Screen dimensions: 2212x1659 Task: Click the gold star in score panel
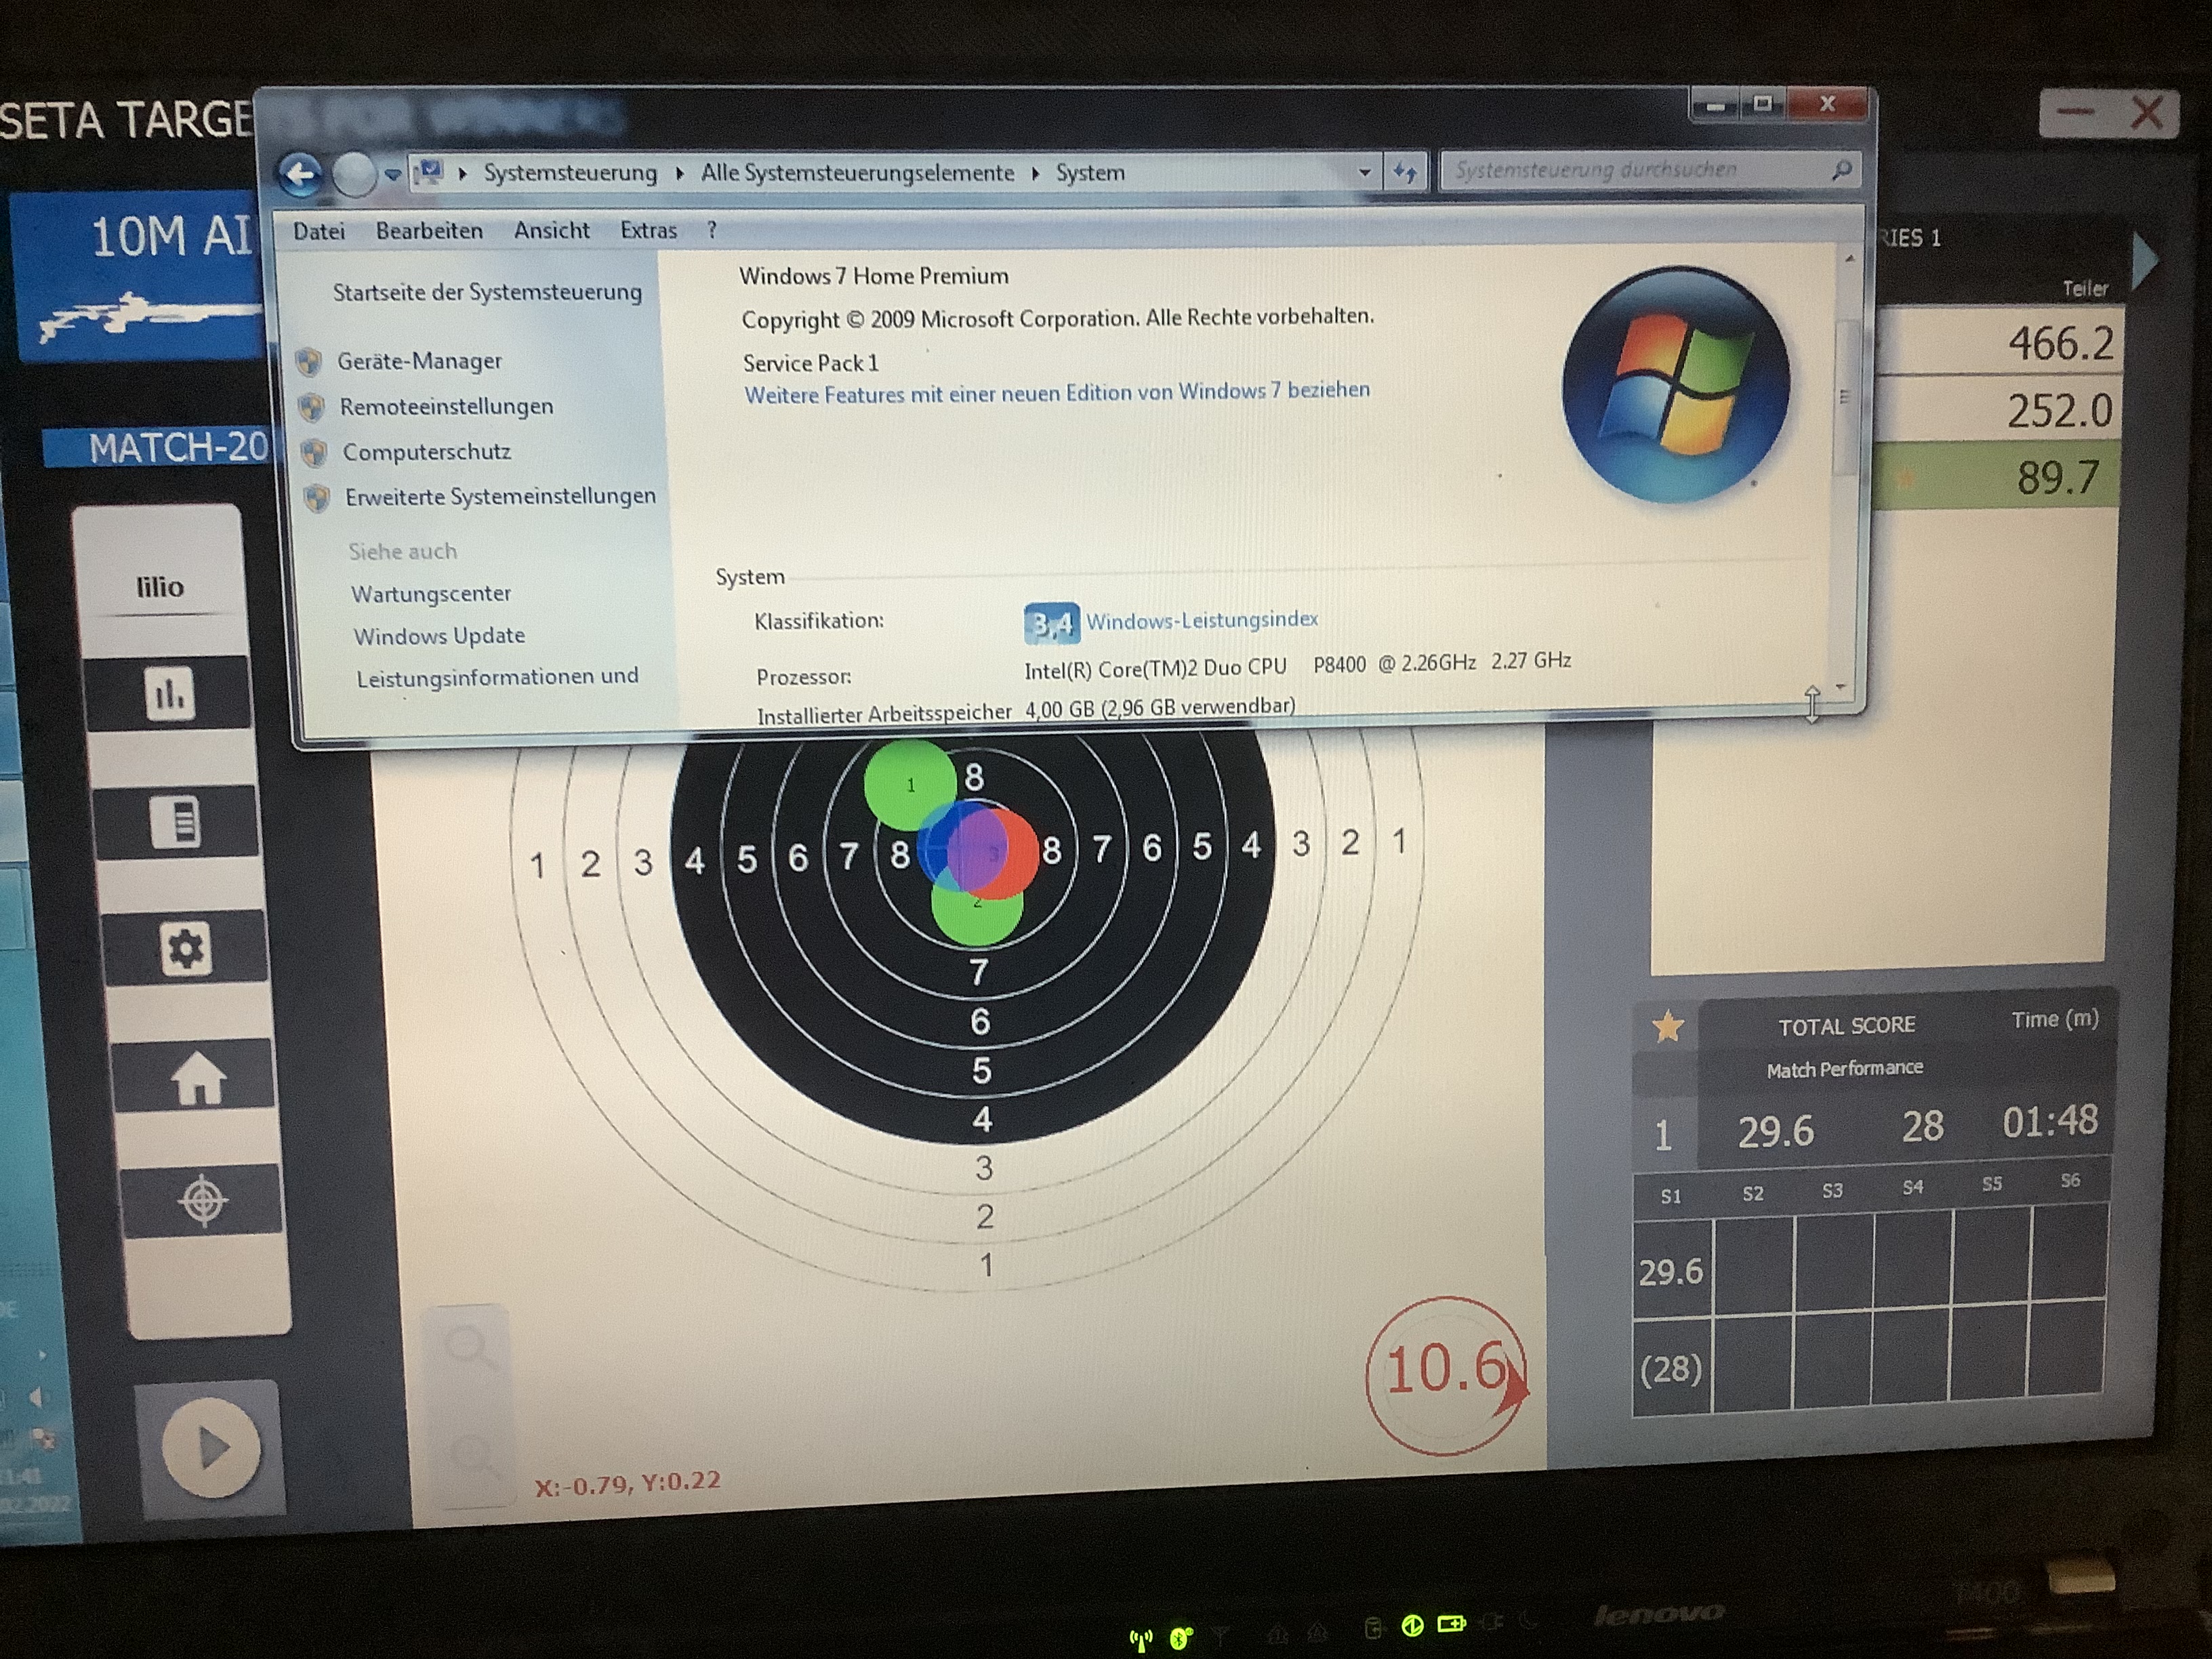(x=1667, y=1027)
